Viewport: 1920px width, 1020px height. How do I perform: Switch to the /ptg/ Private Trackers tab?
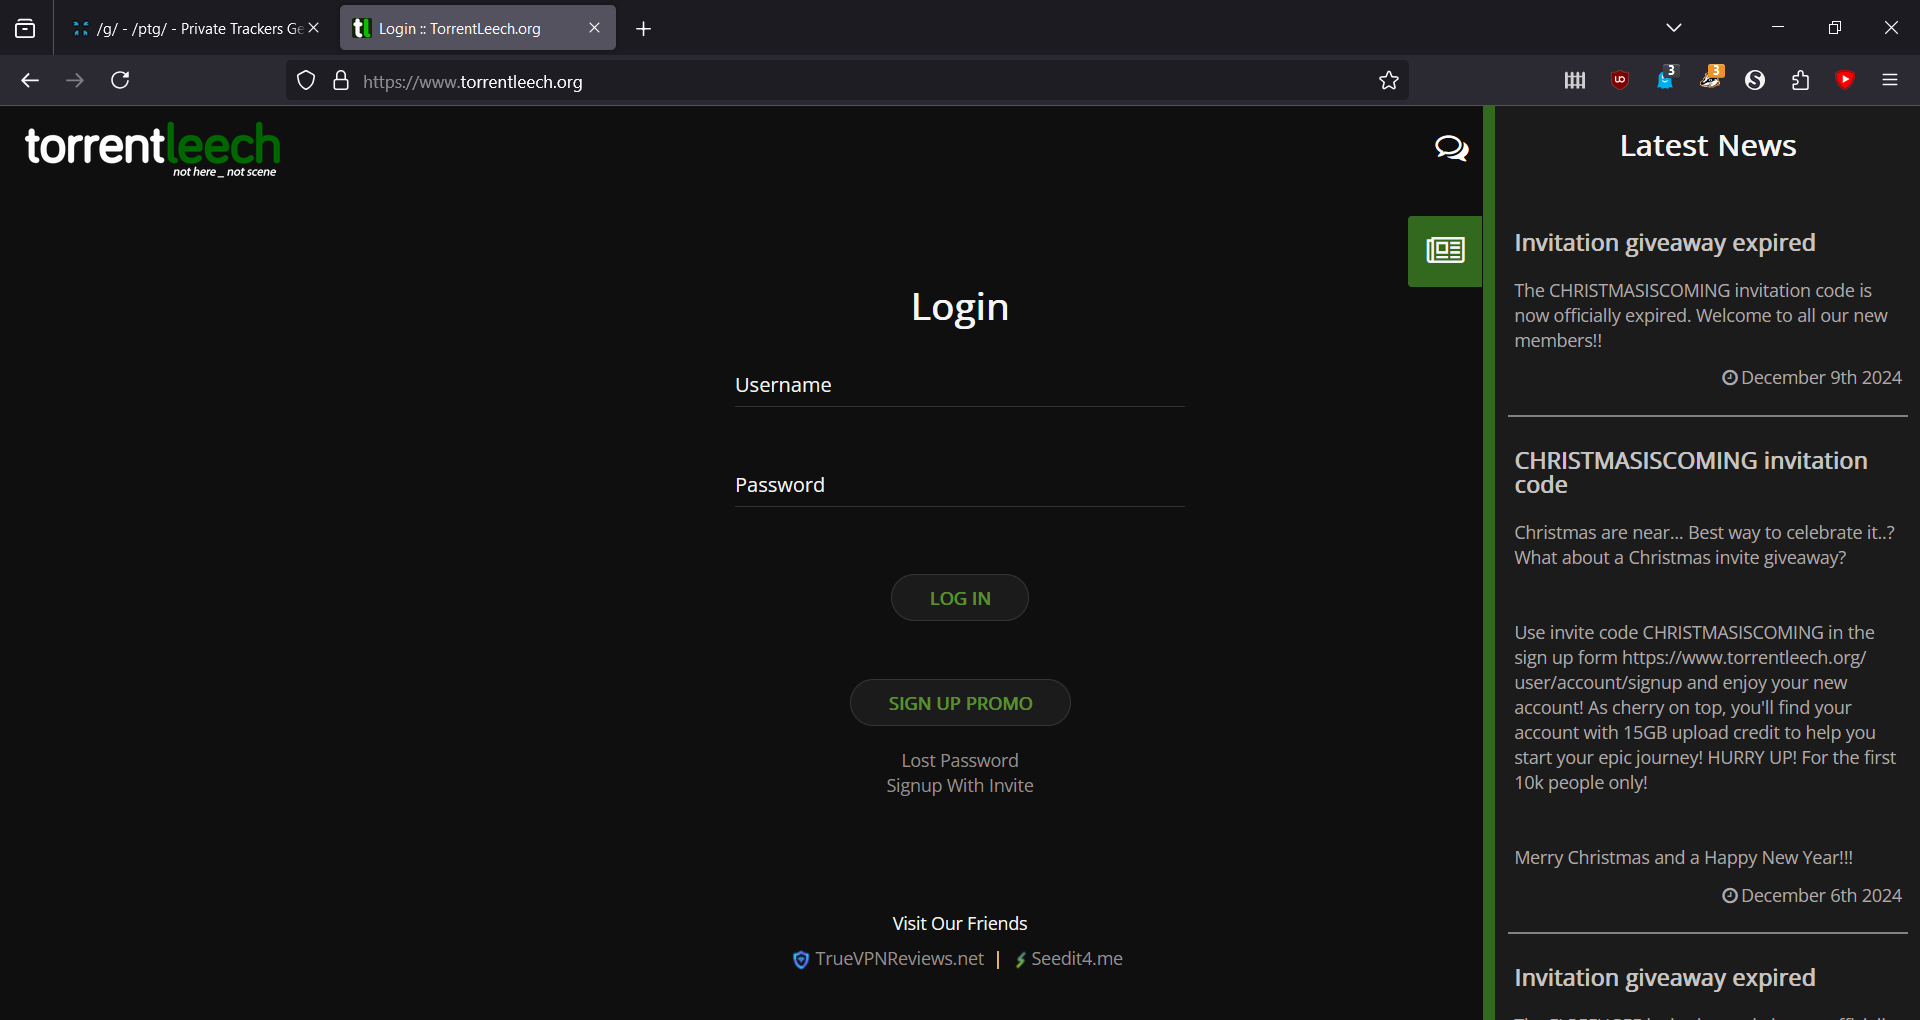190,28
